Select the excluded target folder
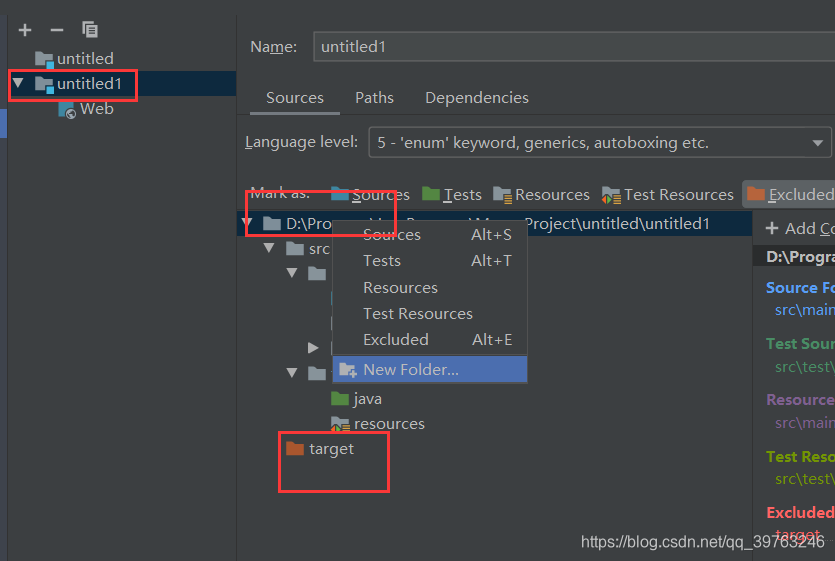This screenshot has height=561, width=835. coord(320,449)
